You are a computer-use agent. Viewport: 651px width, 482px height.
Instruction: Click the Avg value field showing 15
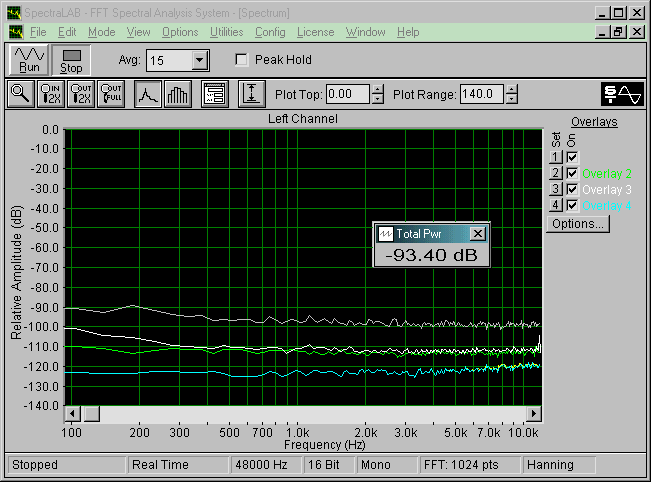[x=169, y=61]
